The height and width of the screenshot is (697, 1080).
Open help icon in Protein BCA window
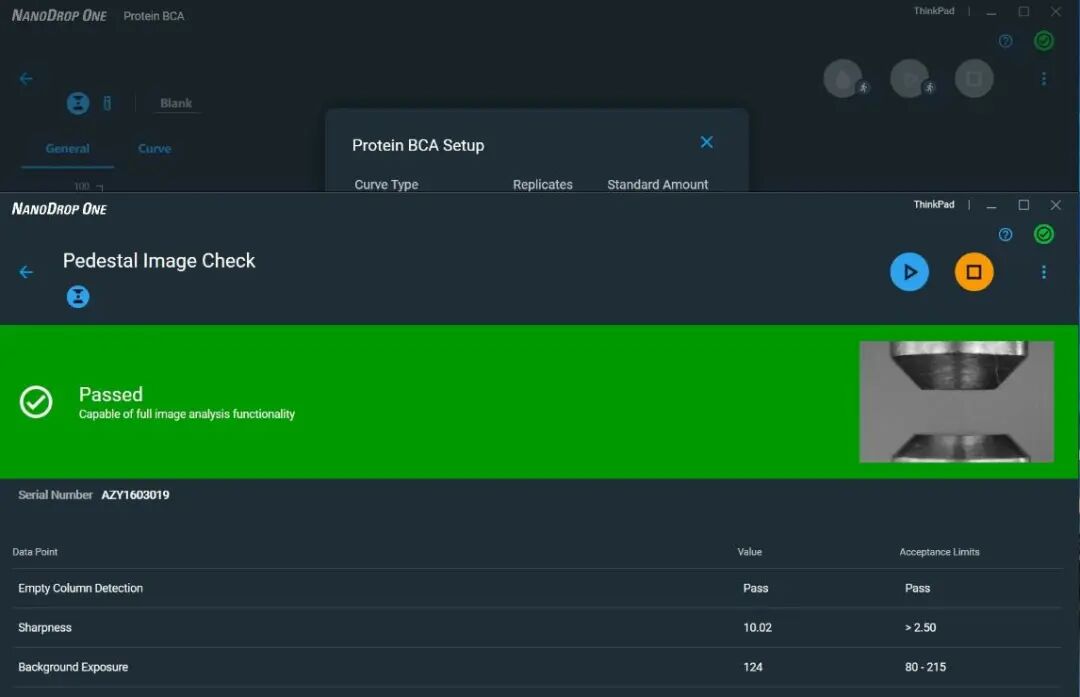(x=1006, y=41)
